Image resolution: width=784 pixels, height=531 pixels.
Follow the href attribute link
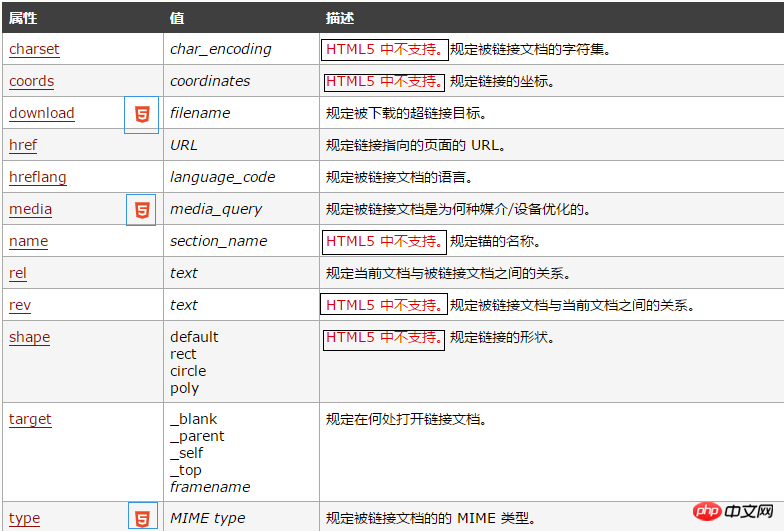pos(23,145)
